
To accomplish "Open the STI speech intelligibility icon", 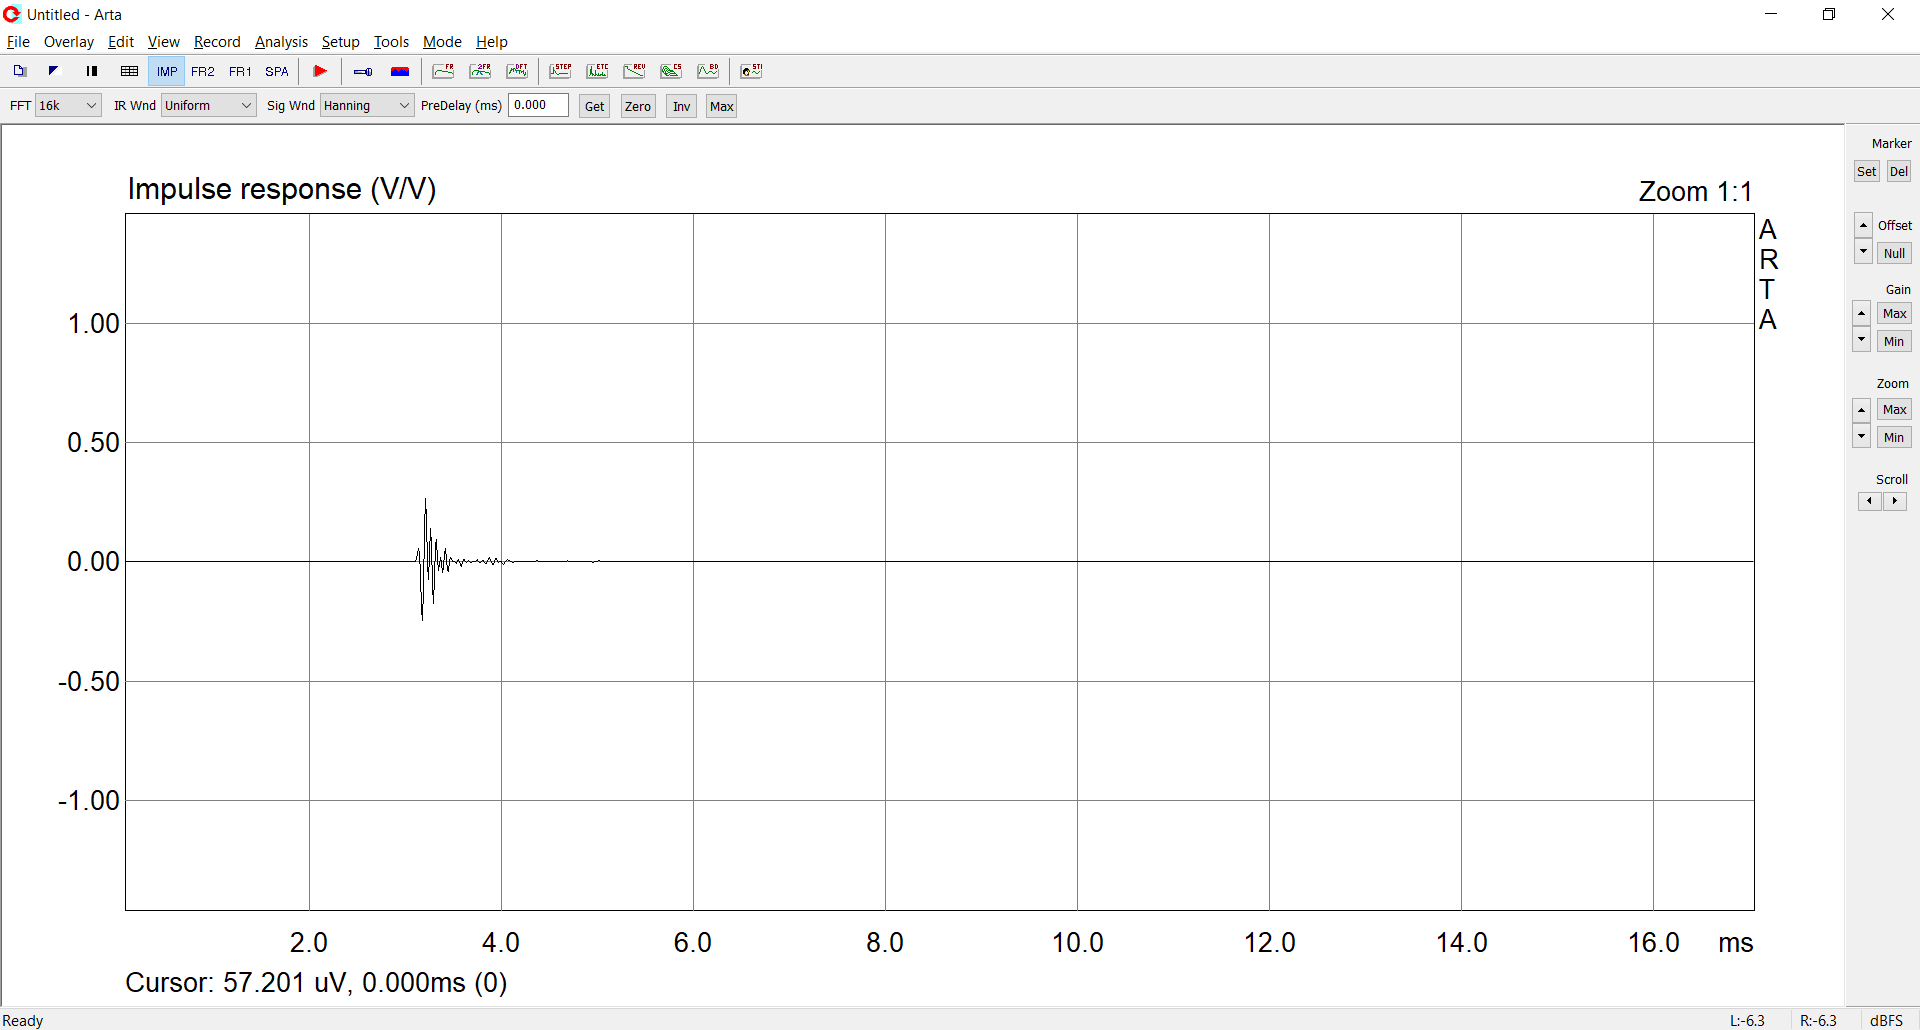I will click(751, 71).
